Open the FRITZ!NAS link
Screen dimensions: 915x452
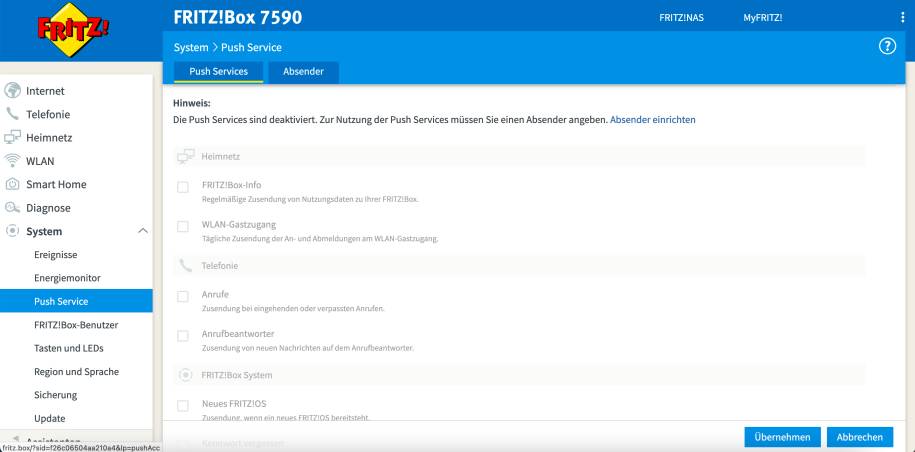[x=682, y=17]
